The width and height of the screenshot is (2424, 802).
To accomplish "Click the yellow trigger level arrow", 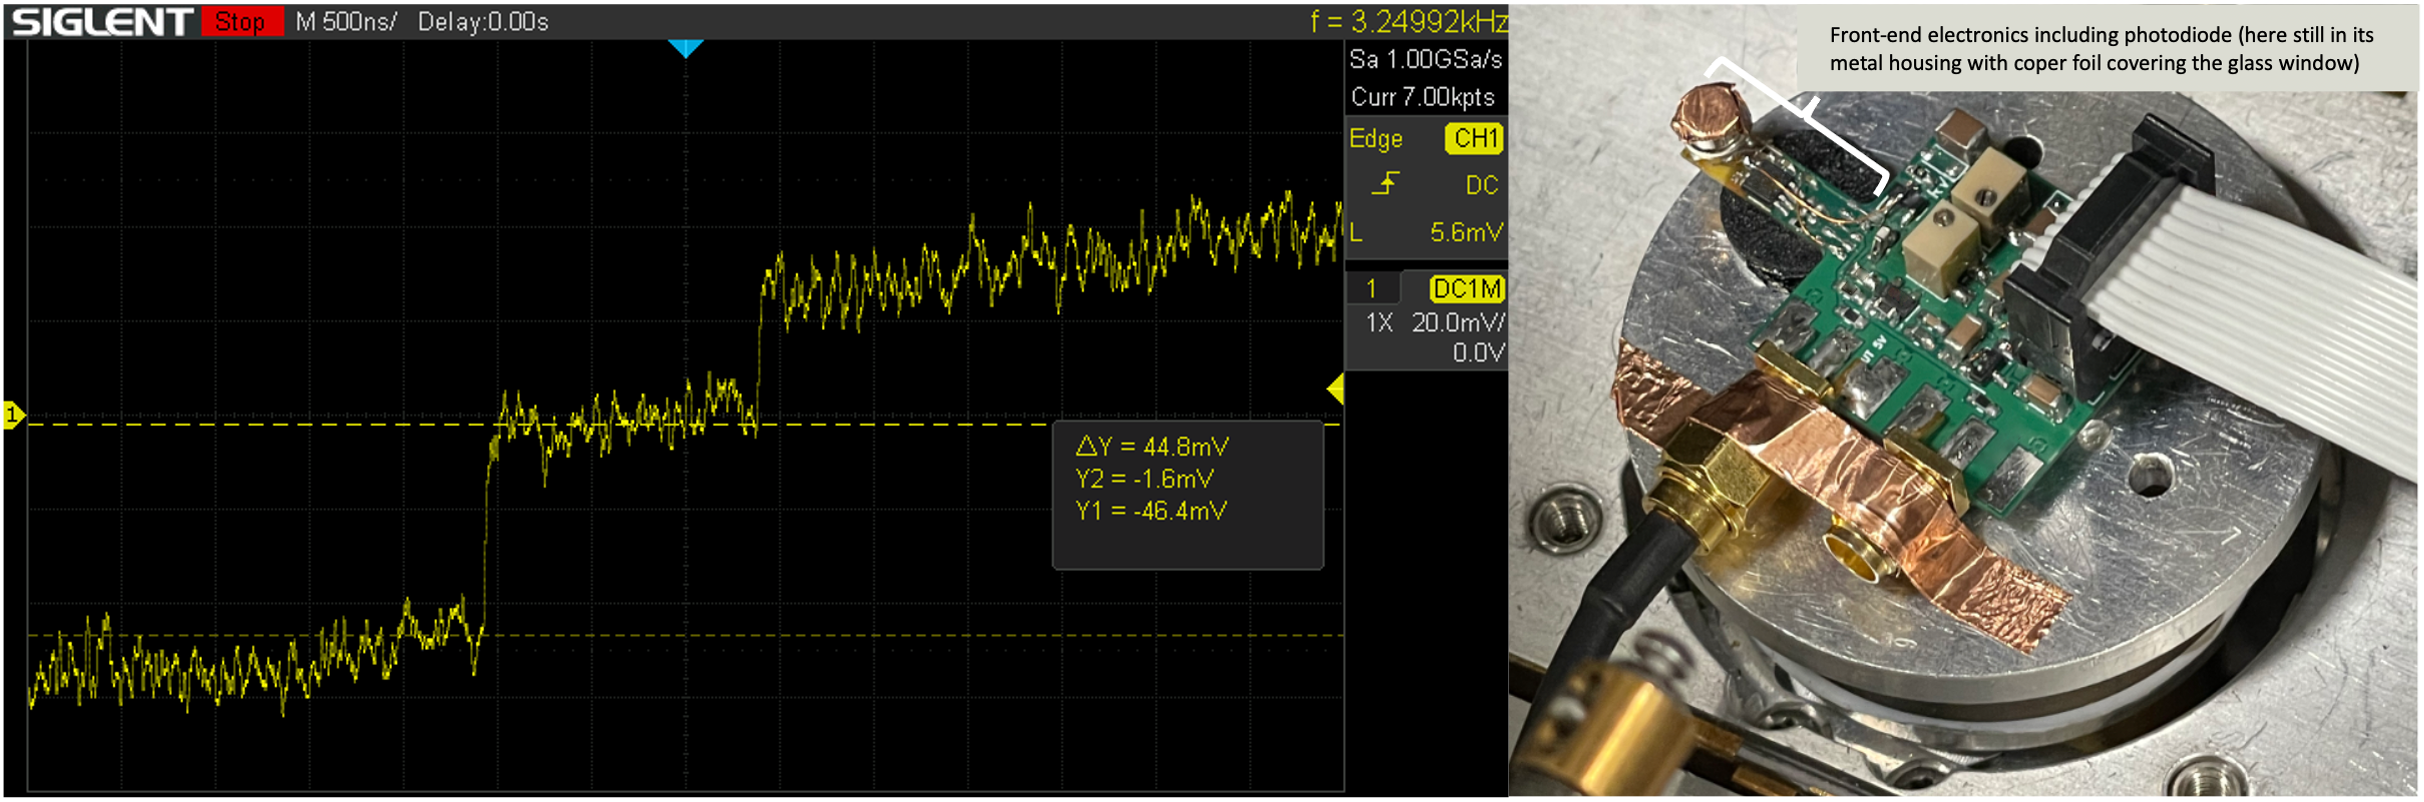I will (x=1335, y=389).
